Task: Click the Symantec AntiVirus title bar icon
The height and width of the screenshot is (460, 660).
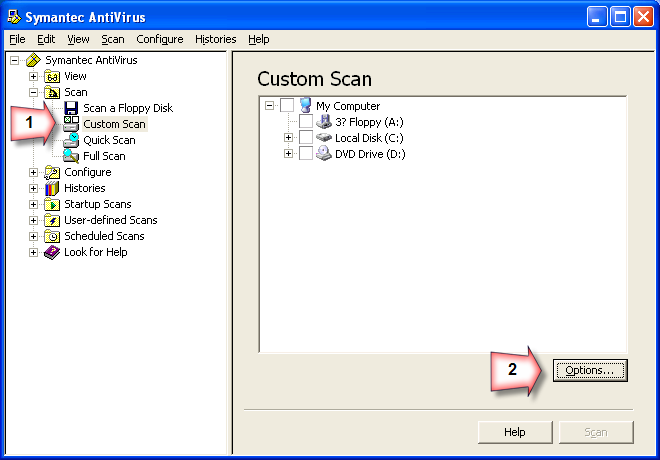Action: [x=14, y=17]
